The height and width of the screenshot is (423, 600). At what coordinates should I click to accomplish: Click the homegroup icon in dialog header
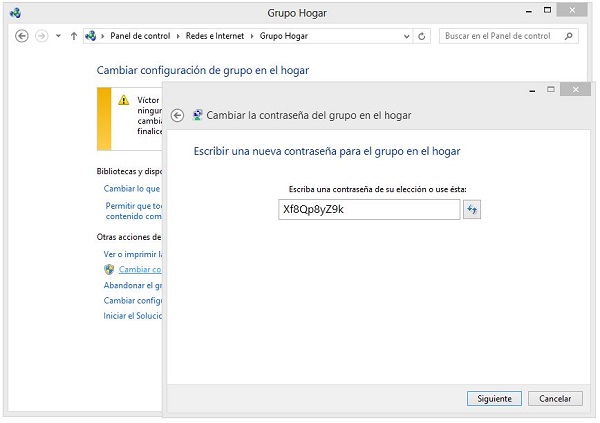[197, 115]
